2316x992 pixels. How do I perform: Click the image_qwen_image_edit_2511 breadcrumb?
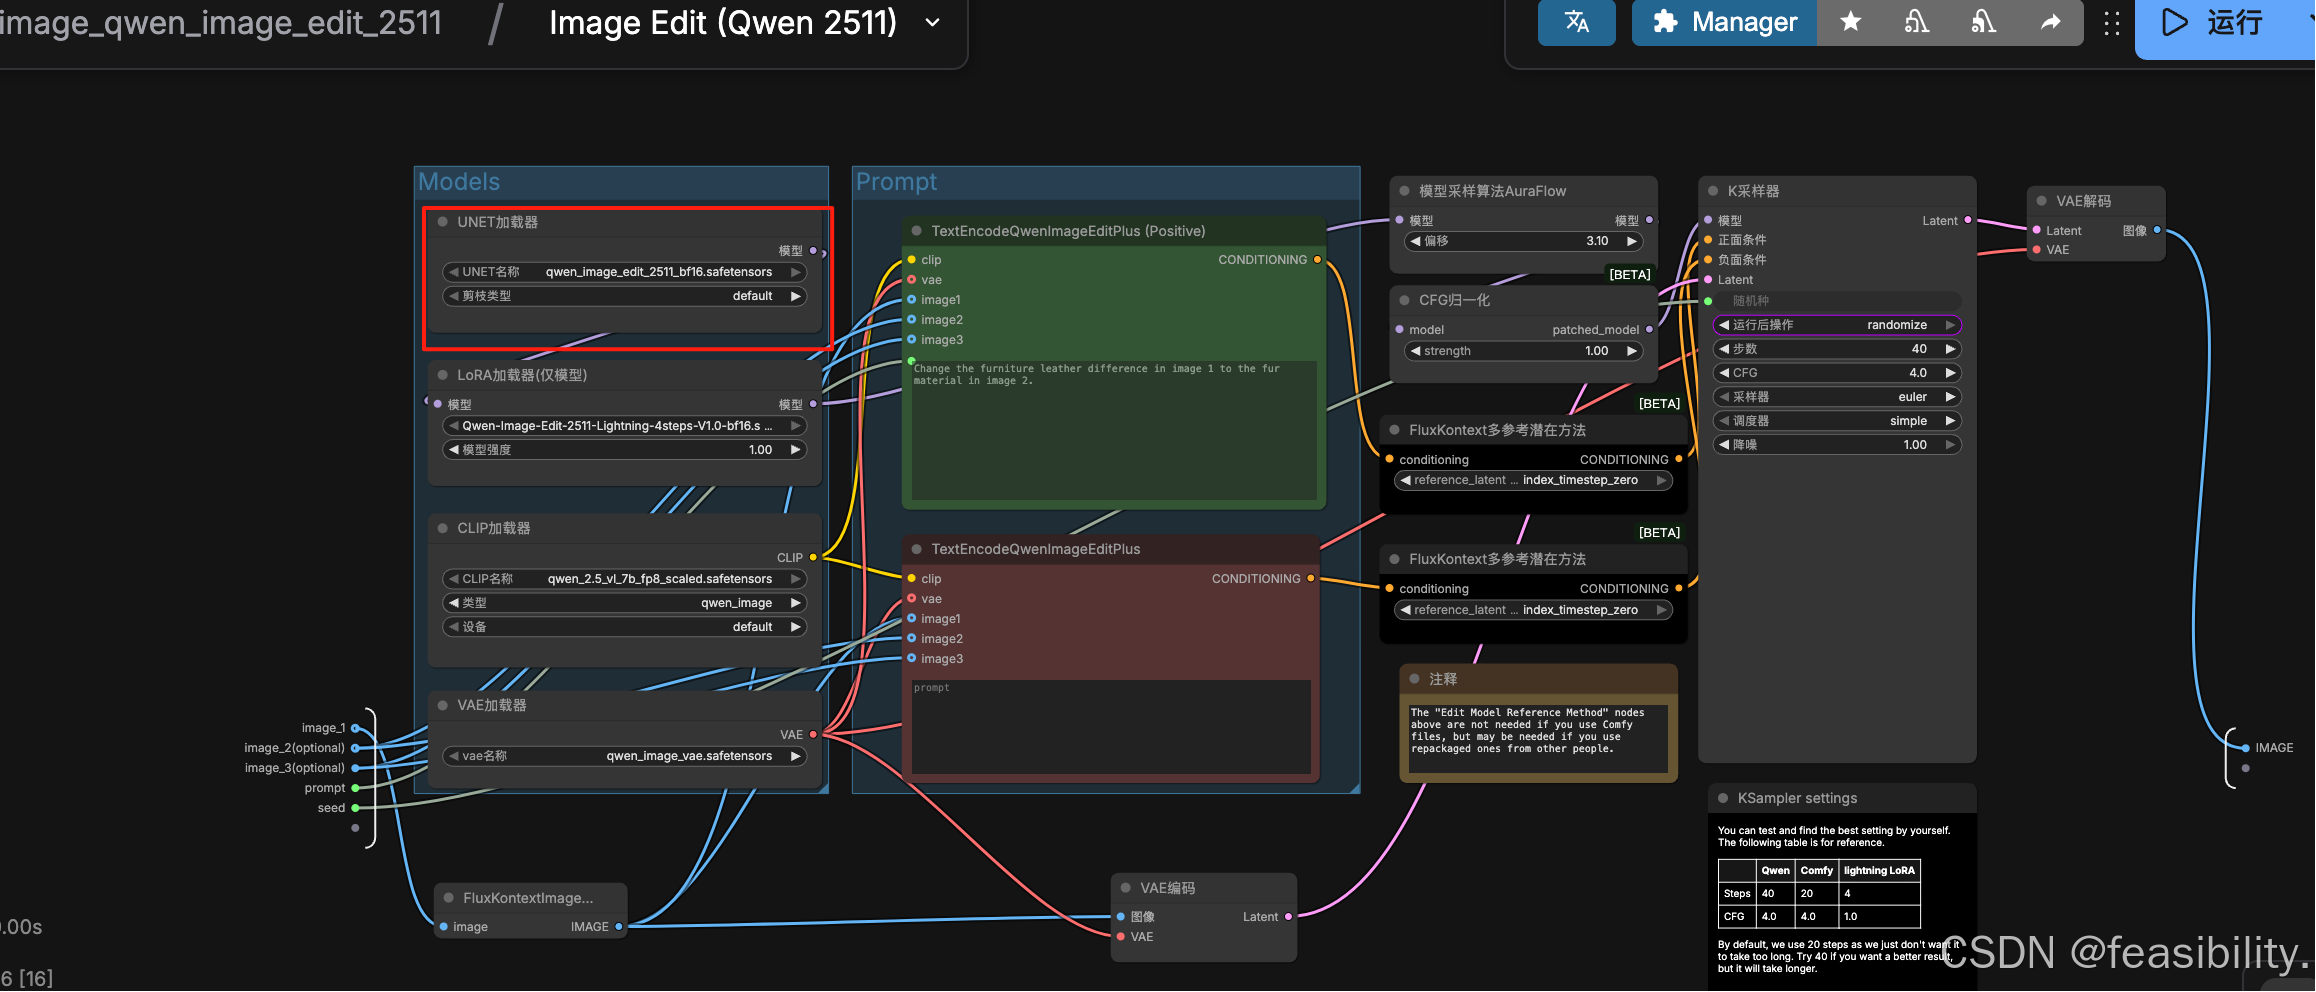click(x=221, y=22)
